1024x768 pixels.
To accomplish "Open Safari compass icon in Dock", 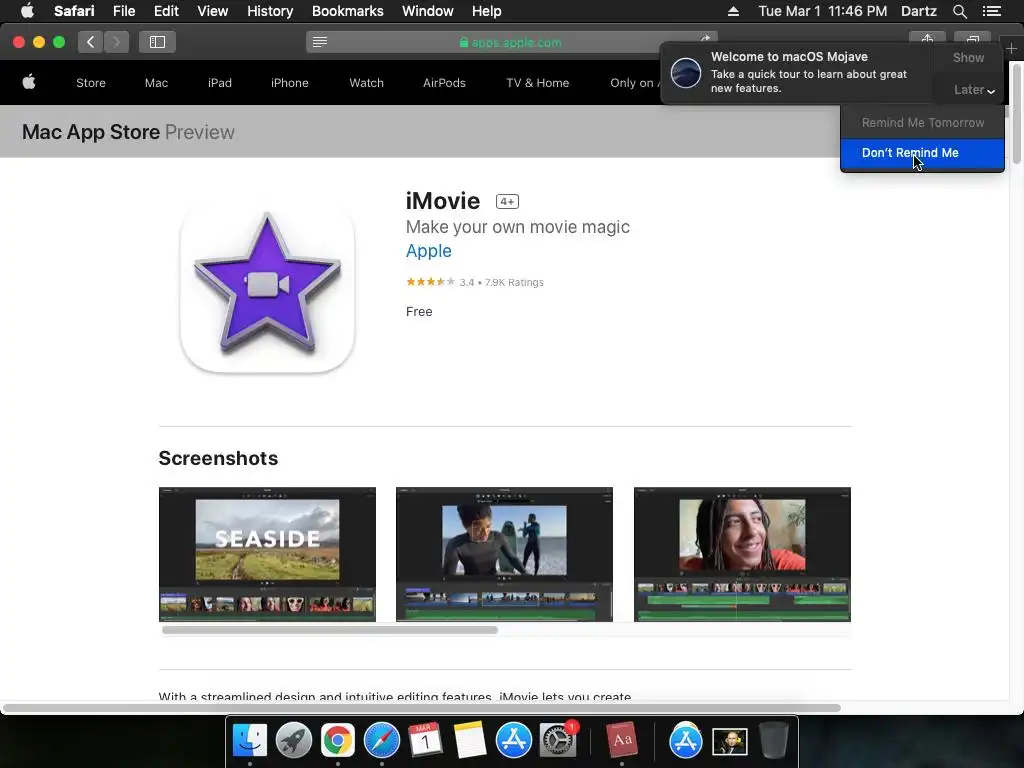I will 381,740.
